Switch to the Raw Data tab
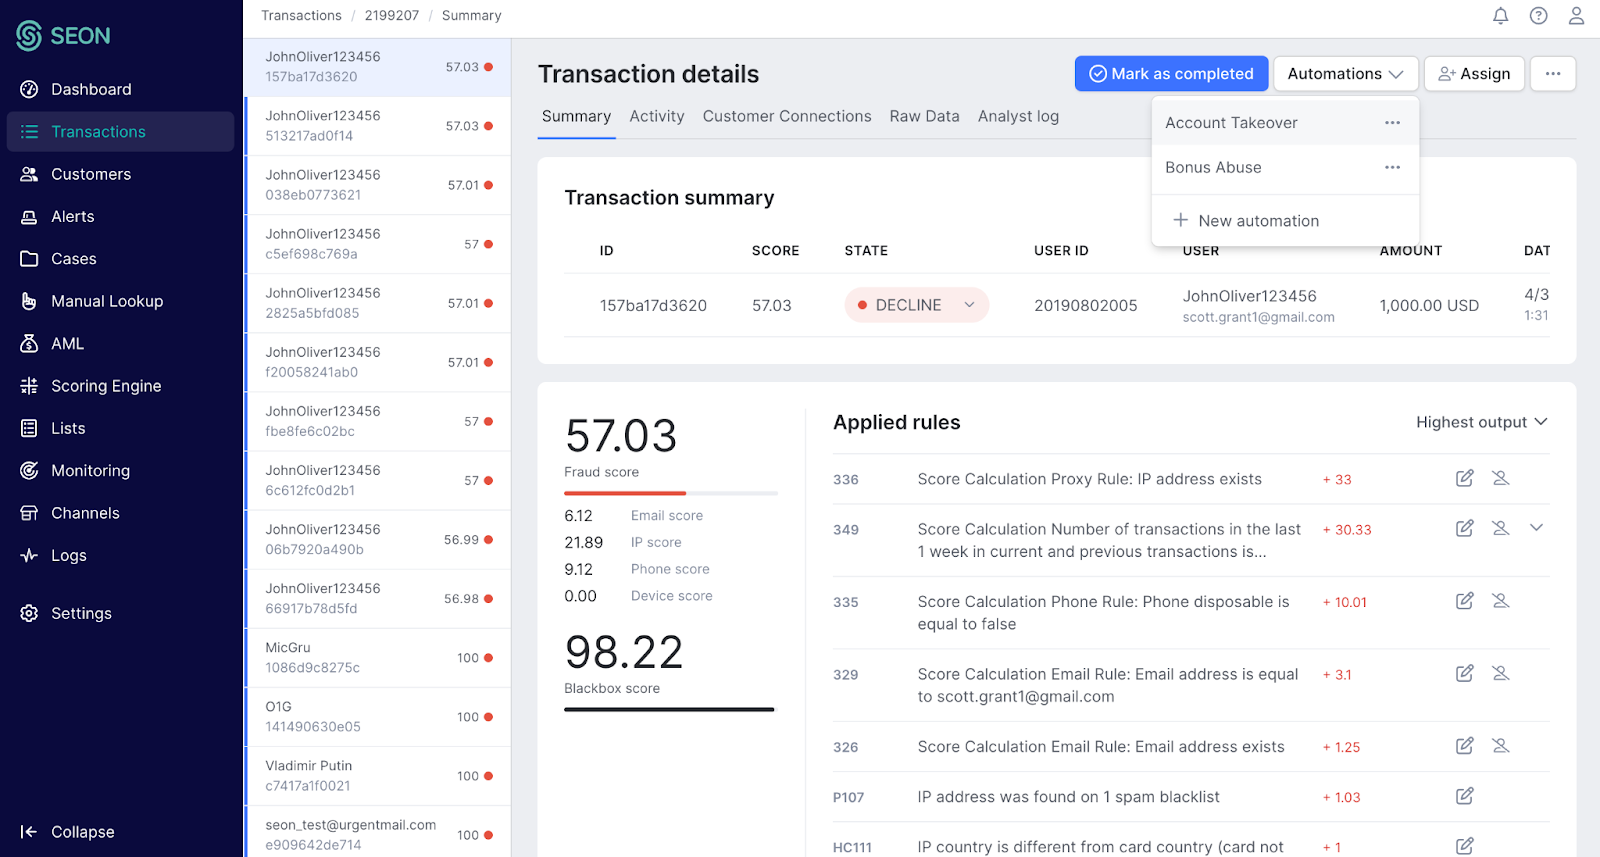The image size is (1600, 857). 924,117
